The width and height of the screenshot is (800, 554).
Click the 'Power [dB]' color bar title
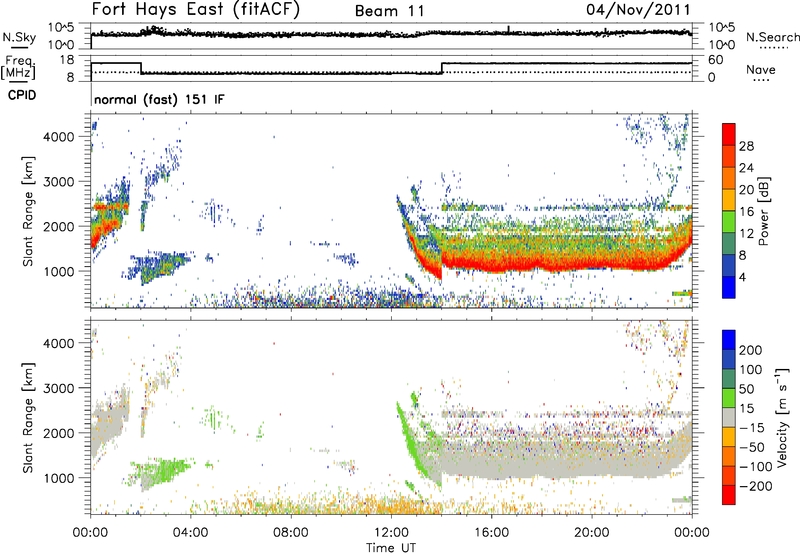764,211
